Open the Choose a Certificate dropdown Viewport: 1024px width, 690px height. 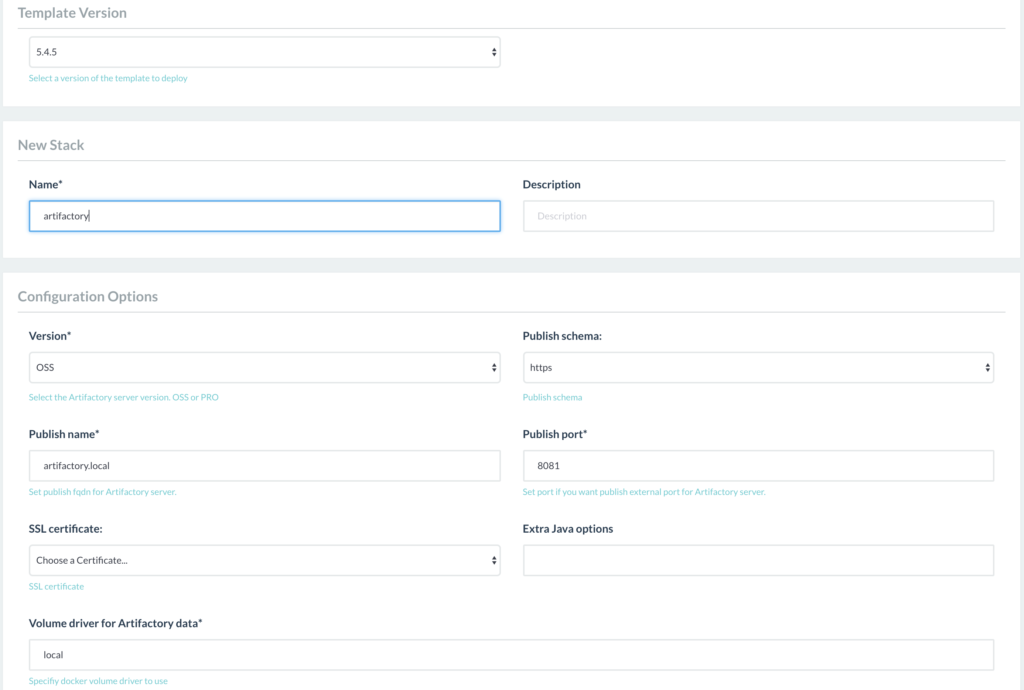tap(264, 560)
